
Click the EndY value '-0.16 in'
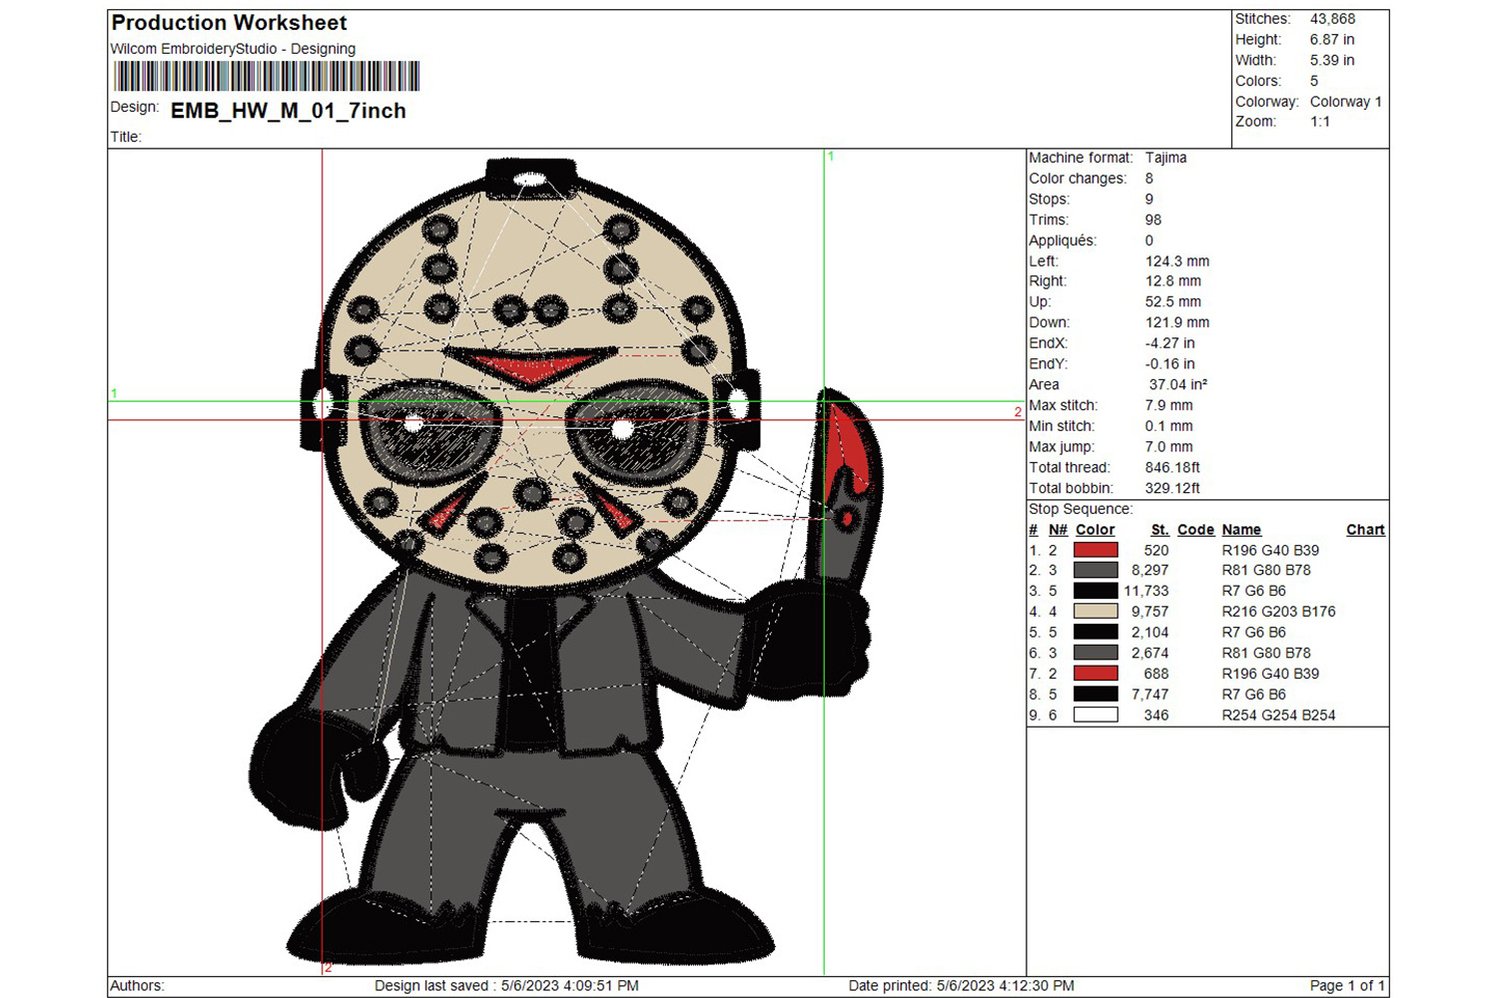click(1170, 364)
